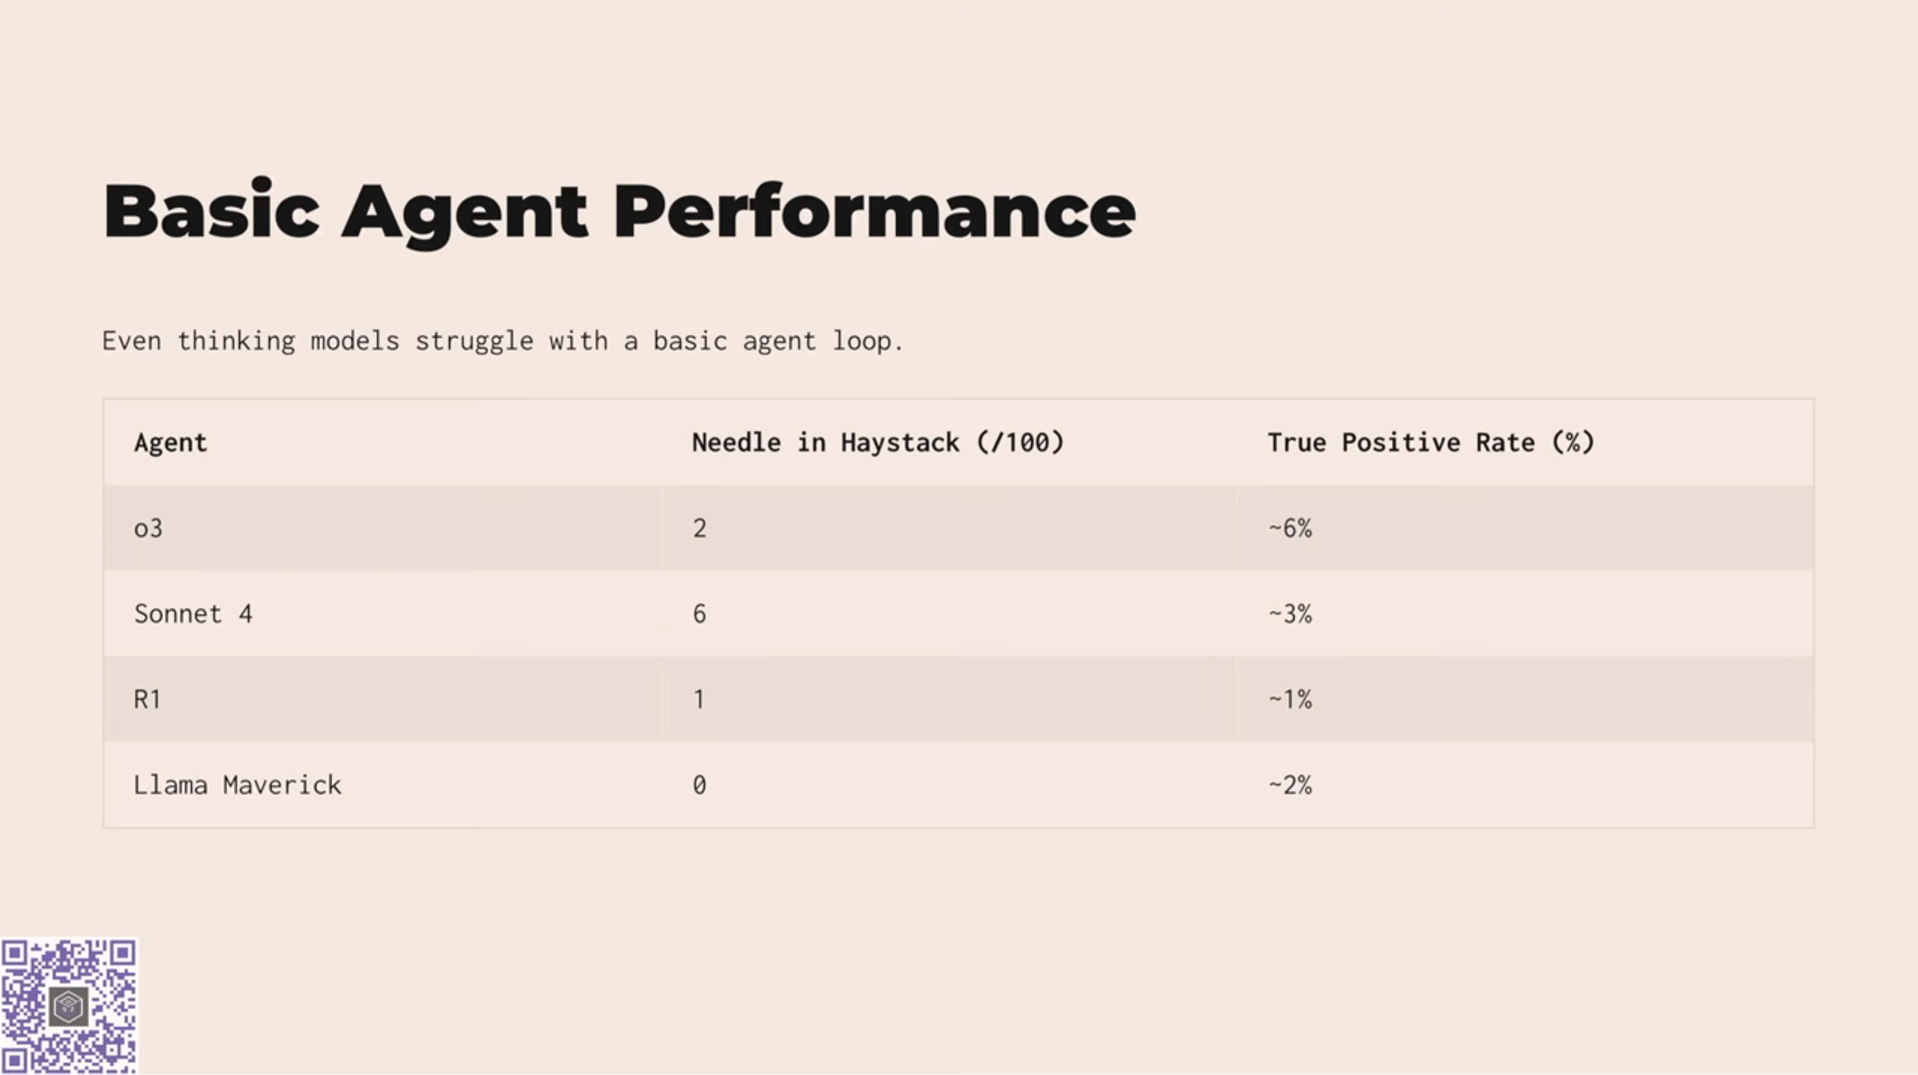Select the o3 agent row label
Screen dimensions: 1918x1075
tap(148, 528)
